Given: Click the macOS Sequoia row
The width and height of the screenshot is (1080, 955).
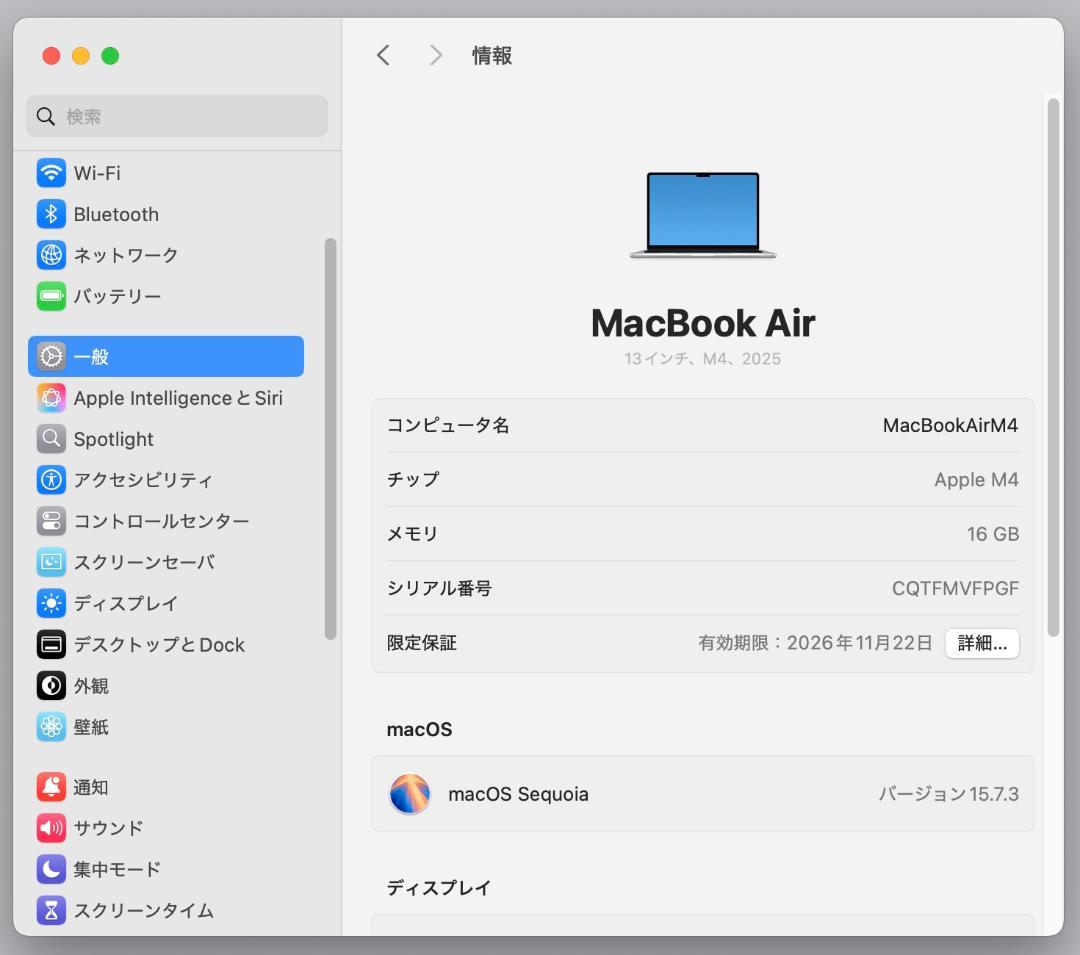Looking at the screenshot, I should 700,793.
